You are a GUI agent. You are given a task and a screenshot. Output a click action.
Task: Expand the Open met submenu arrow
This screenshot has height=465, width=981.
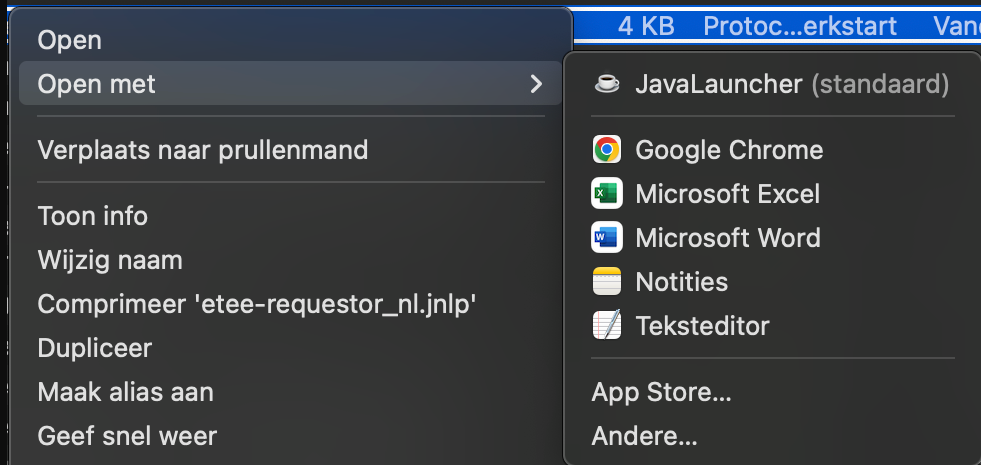pyautogui.click(x=536, y=84)
